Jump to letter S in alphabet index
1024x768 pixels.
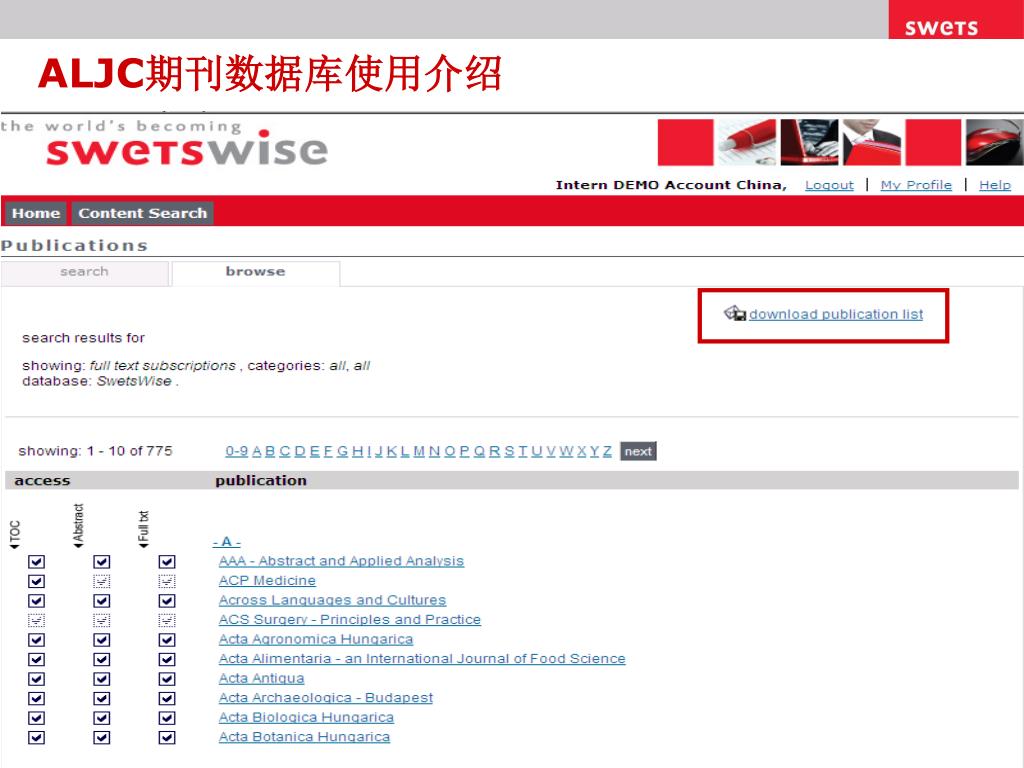click(509, 451)
